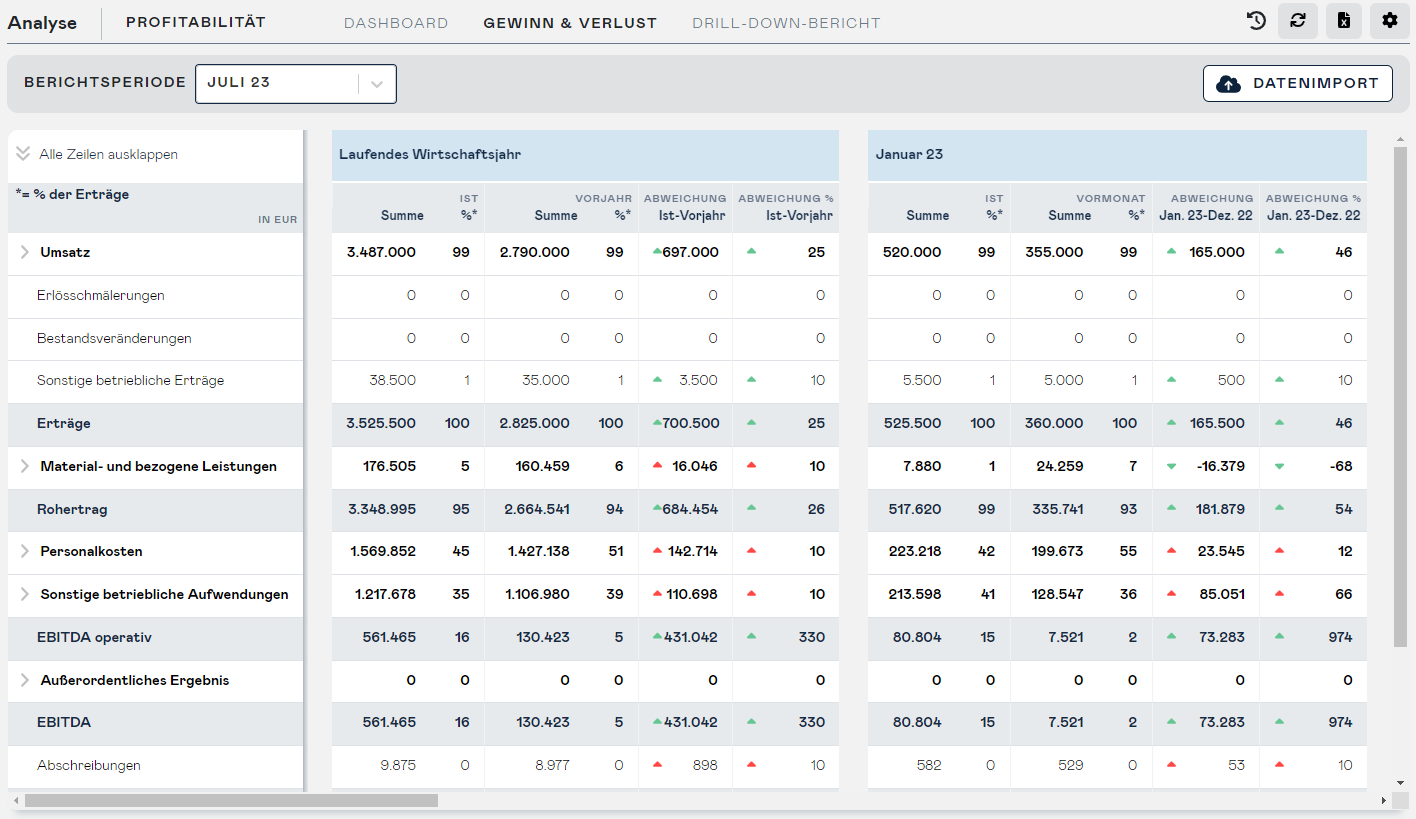Viewport: 1416px width, 819px height.
Task: Click the Analyse heading
Action: (x=42, y=23)
